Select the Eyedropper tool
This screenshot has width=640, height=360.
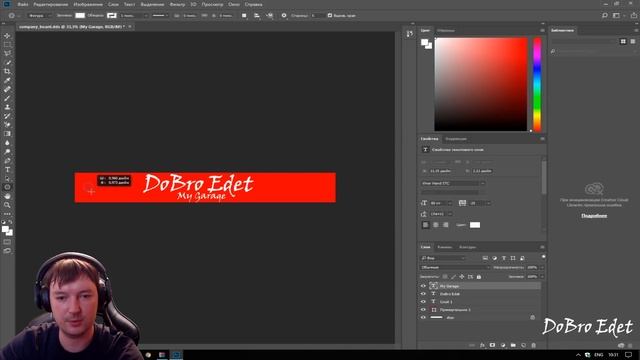(x=7, y=80)
